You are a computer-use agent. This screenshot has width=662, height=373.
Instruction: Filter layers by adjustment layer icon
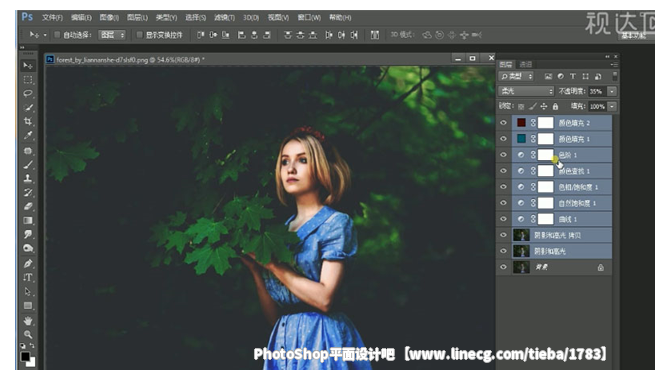click(560, 76)
